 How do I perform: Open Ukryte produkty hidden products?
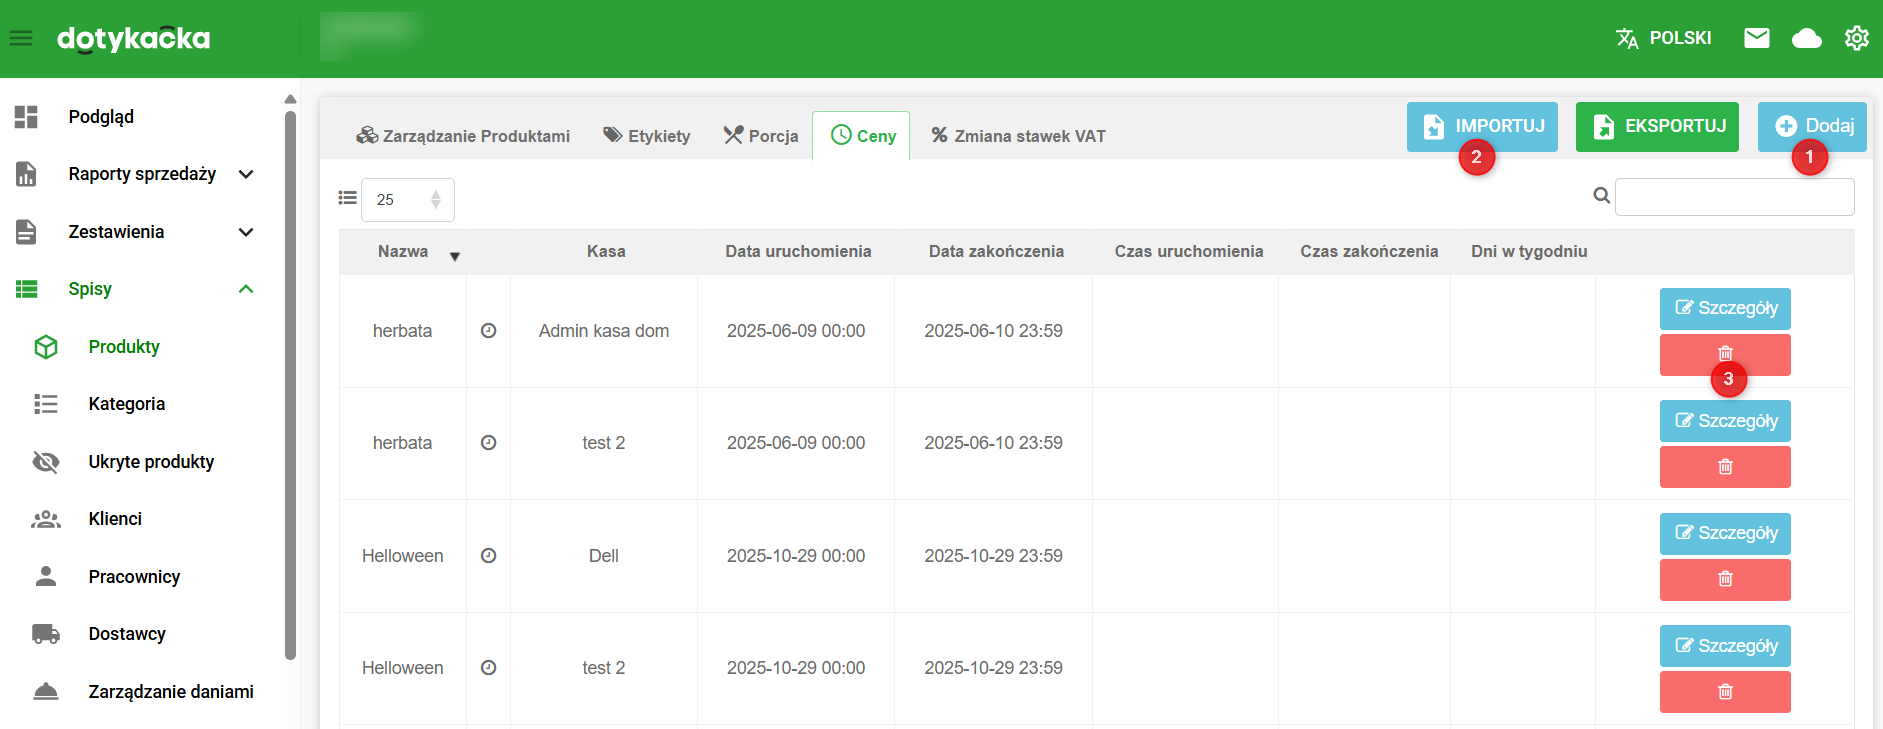click(151, 462)
